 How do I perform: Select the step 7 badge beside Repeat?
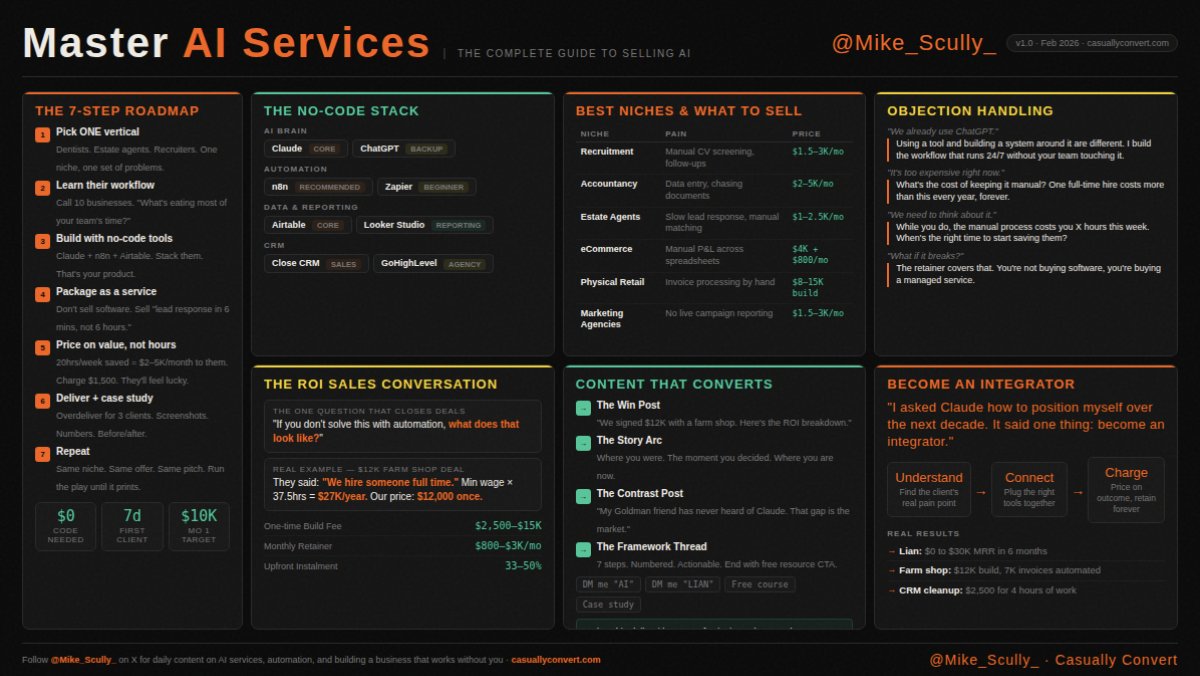[42, 454]
